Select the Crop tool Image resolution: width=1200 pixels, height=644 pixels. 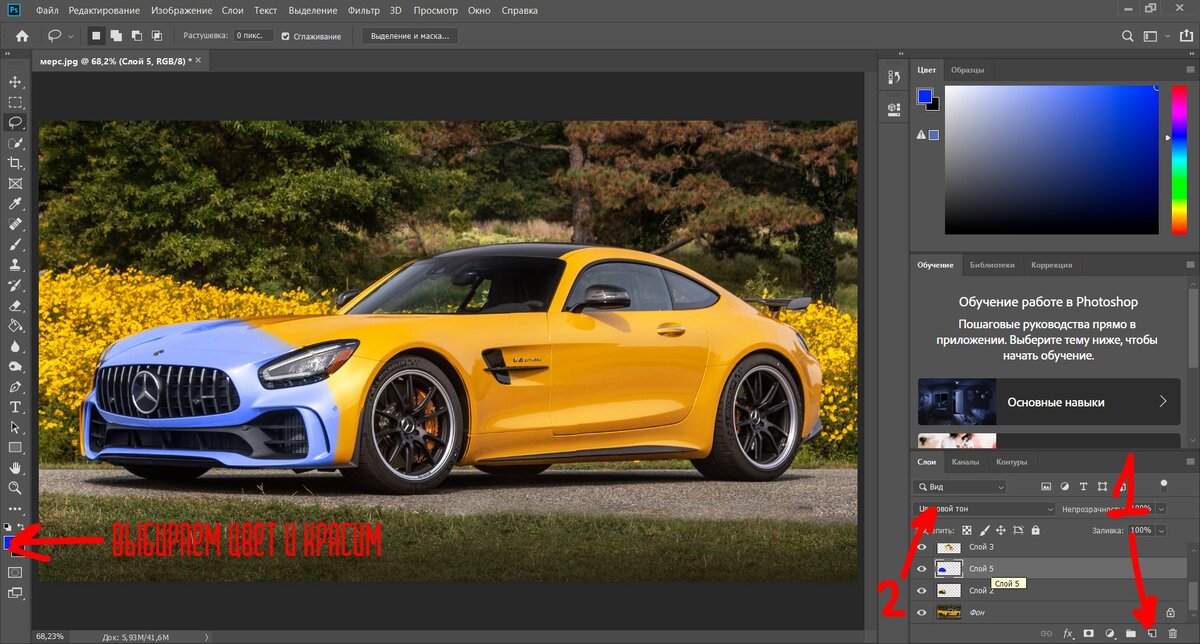point(15,163)
